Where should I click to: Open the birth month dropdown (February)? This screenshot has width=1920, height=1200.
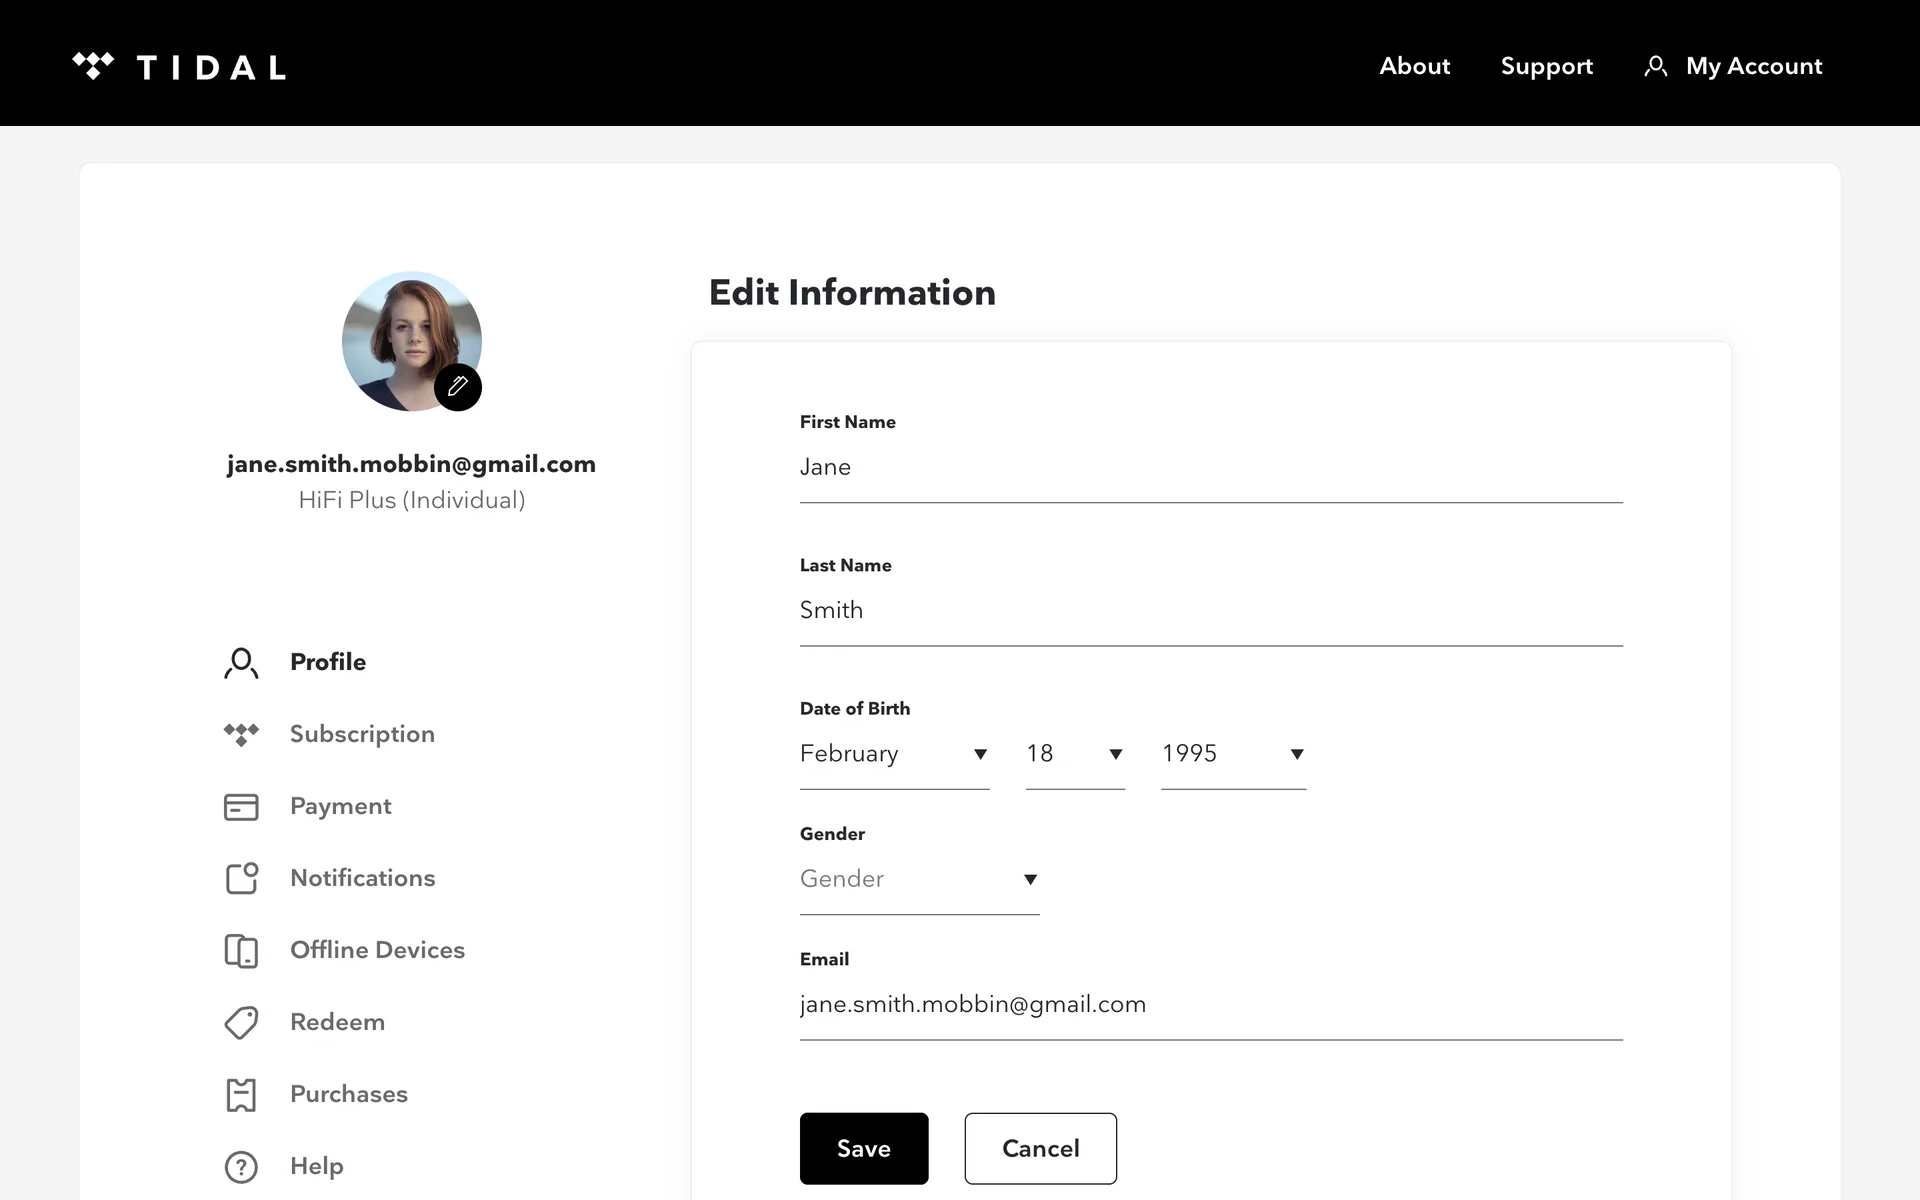tap(894, 754)
